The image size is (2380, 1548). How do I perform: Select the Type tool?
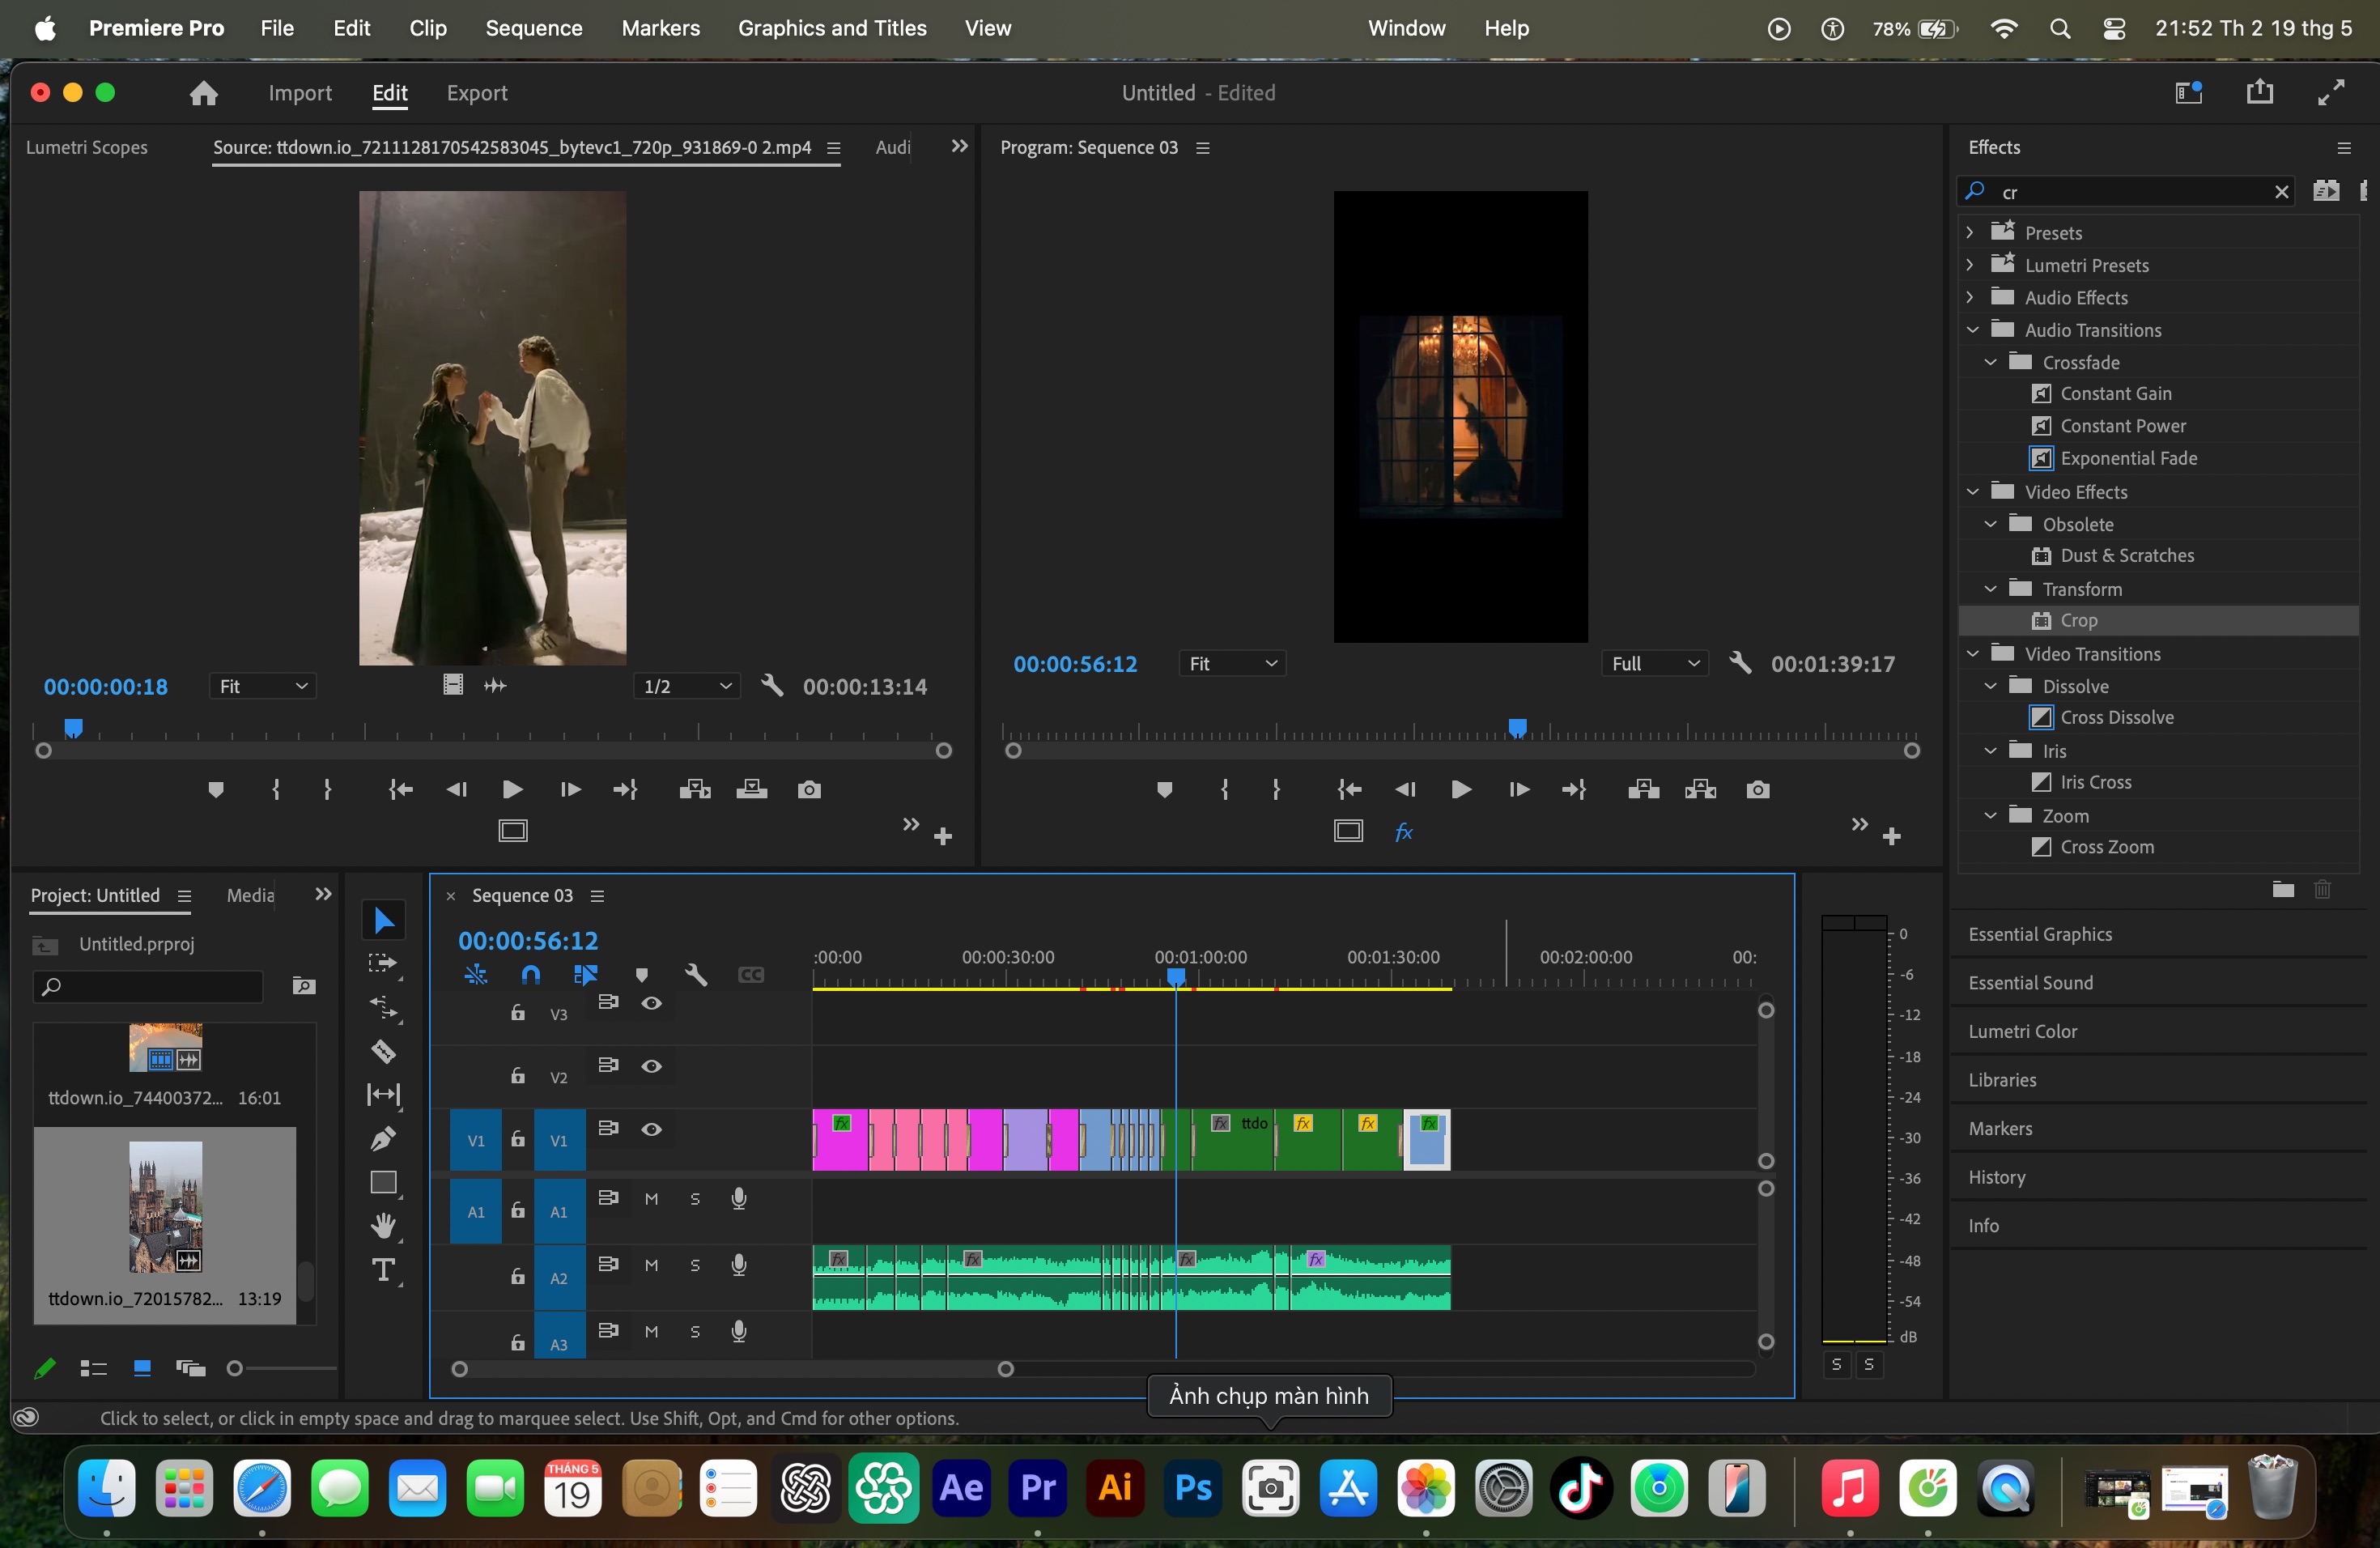384,1271
